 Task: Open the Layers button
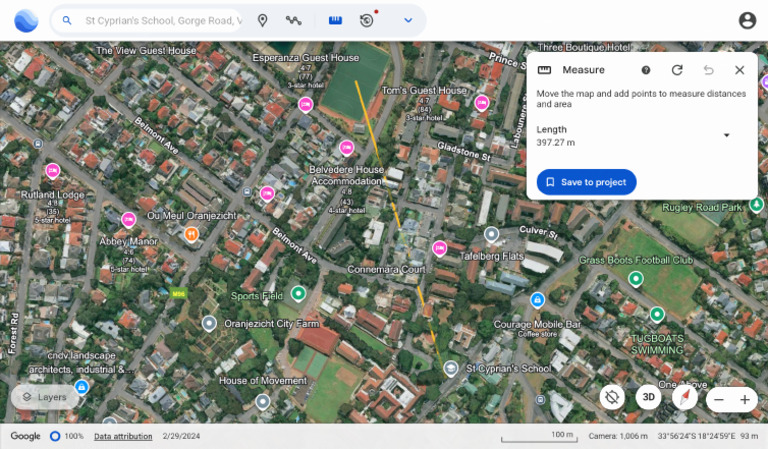coord(45,397)
